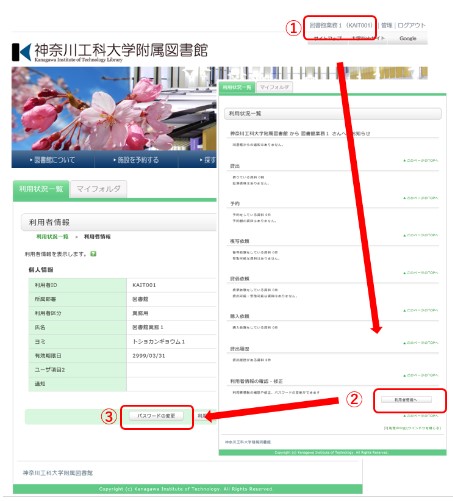Switch to the large マイフォルダ tab
This screenshot has width=453, height=501.
(x=98, y=189)
